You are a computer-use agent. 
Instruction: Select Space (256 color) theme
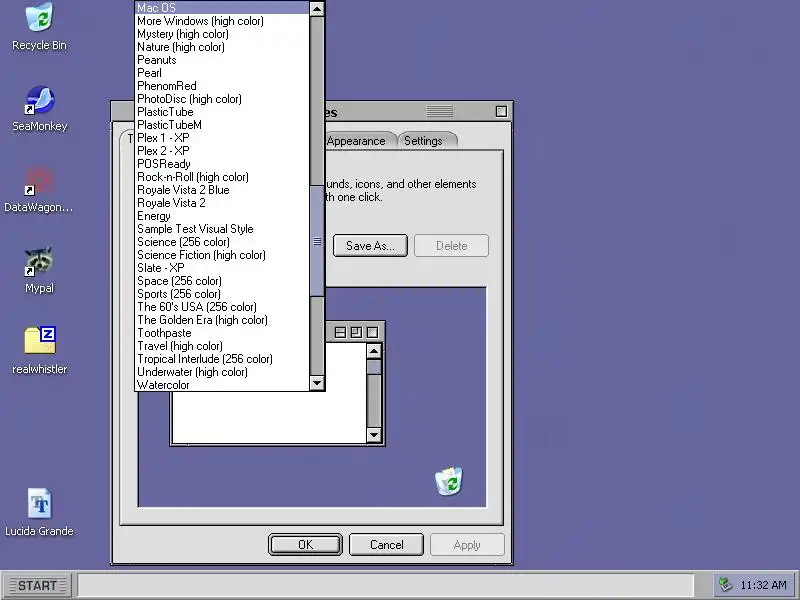(222, 281)
